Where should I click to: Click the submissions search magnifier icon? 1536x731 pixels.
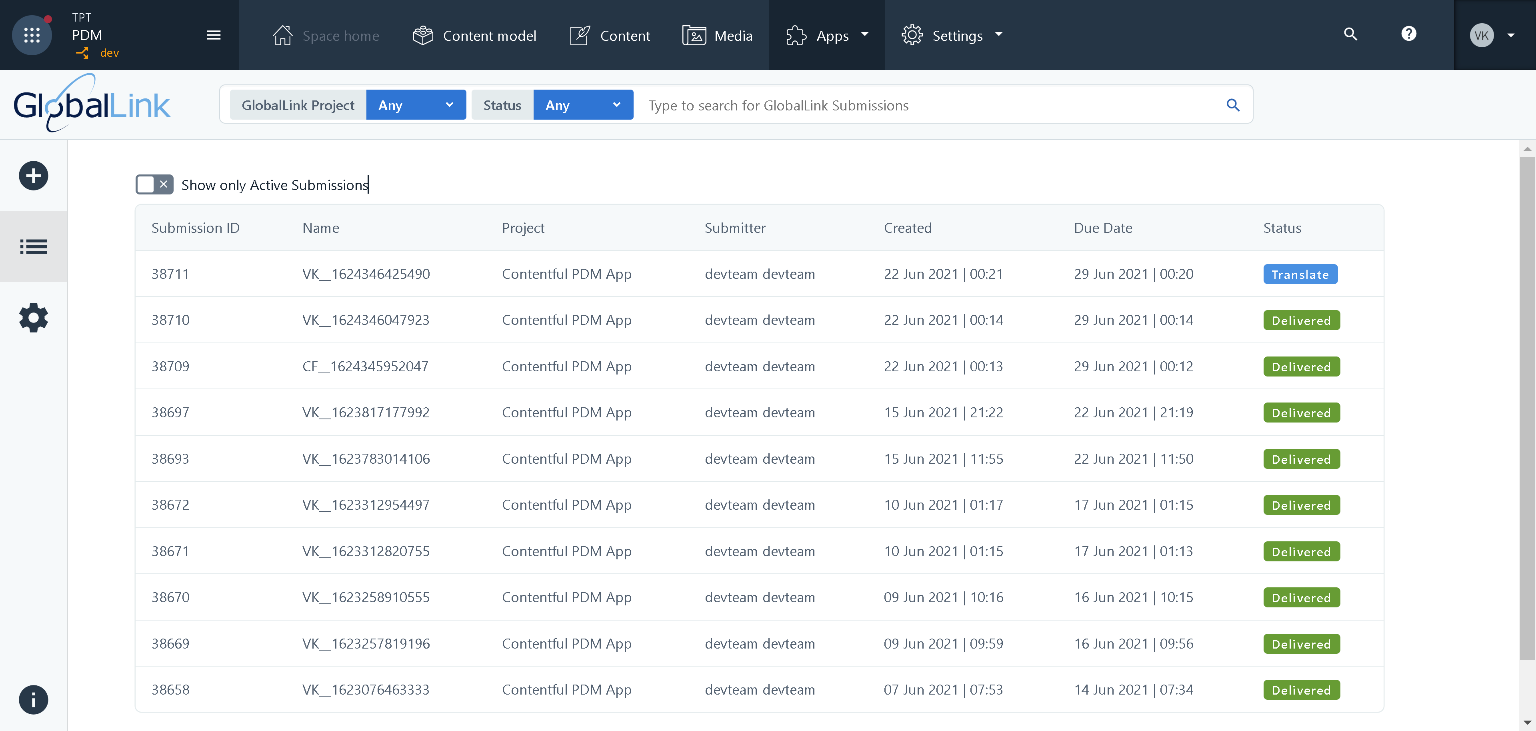[1233, 105]
